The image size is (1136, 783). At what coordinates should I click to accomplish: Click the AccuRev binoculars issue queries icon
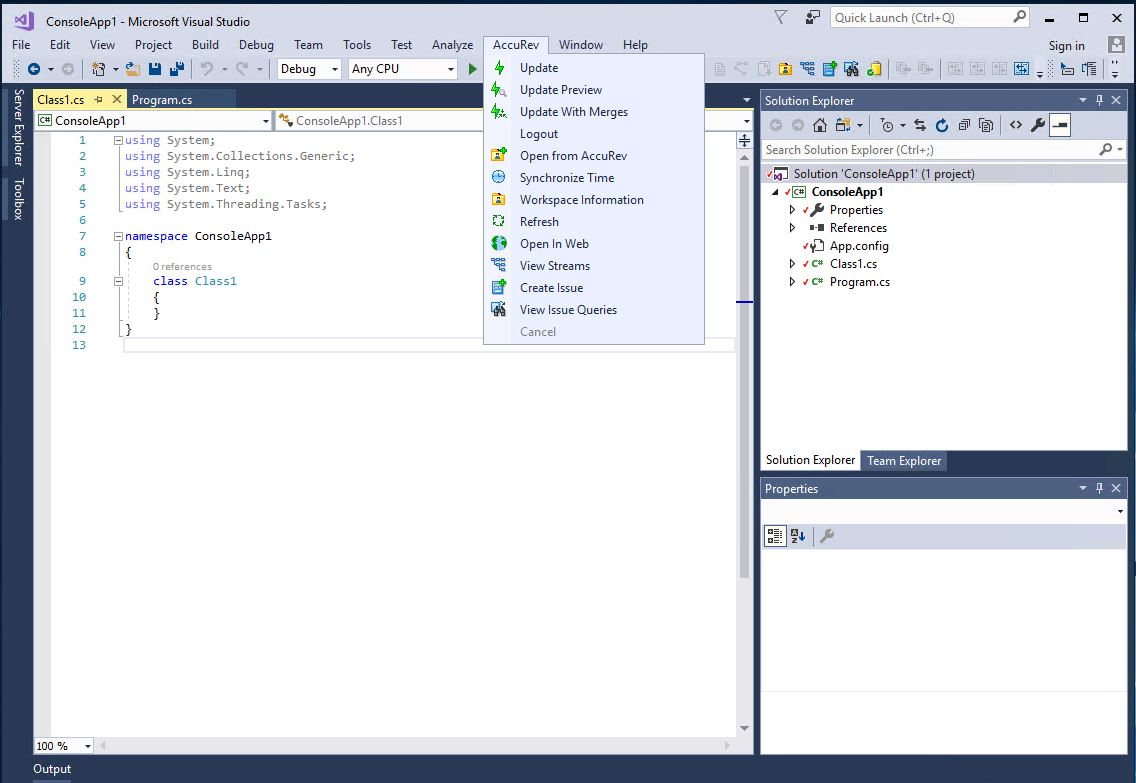pos(851,69)
